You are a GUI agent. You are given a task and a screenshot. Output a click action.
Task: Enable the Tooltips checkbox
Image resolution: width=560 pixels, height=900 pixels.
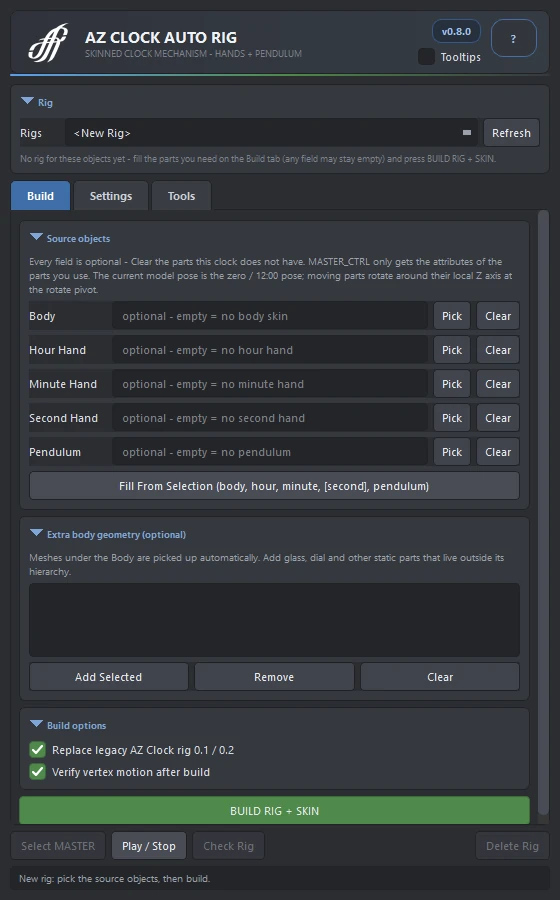(426, 57)
